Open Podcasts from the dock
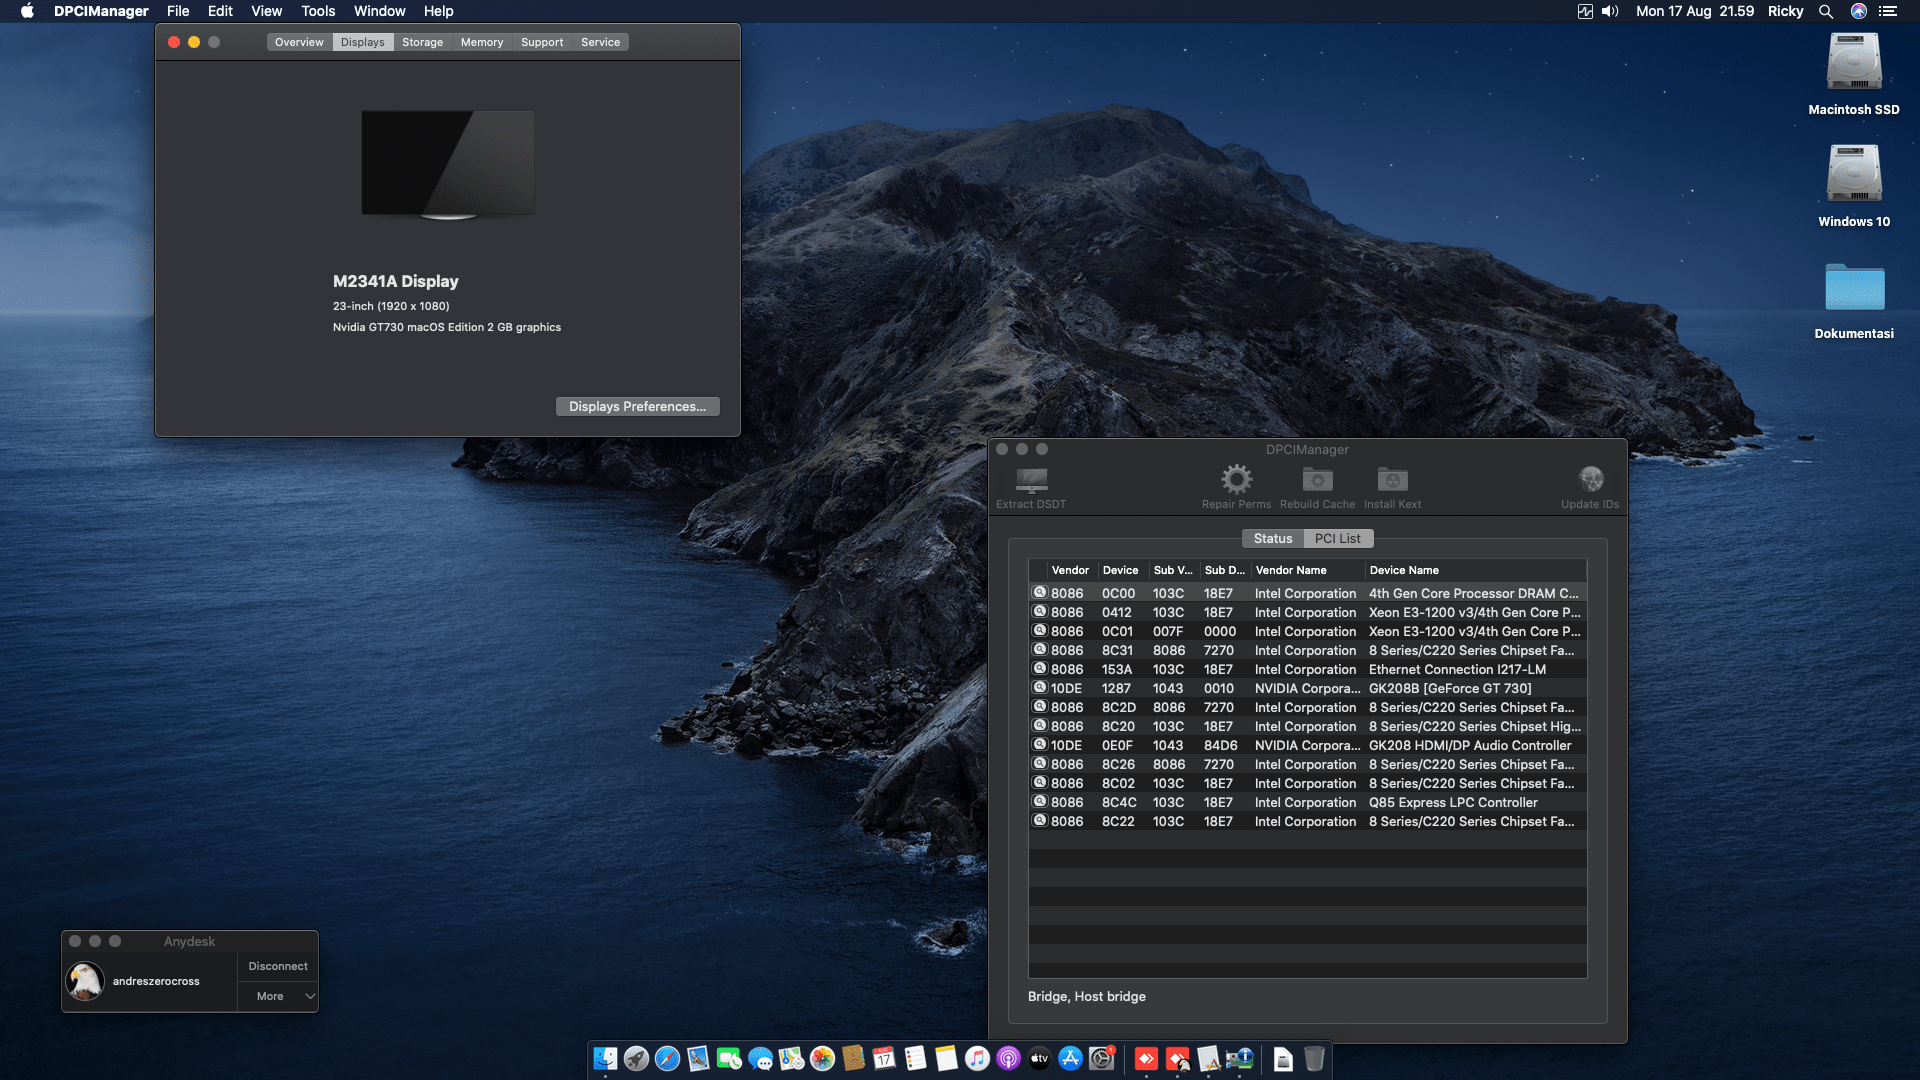Screen dimensions: 1920x1080 click(1008, 1058)
